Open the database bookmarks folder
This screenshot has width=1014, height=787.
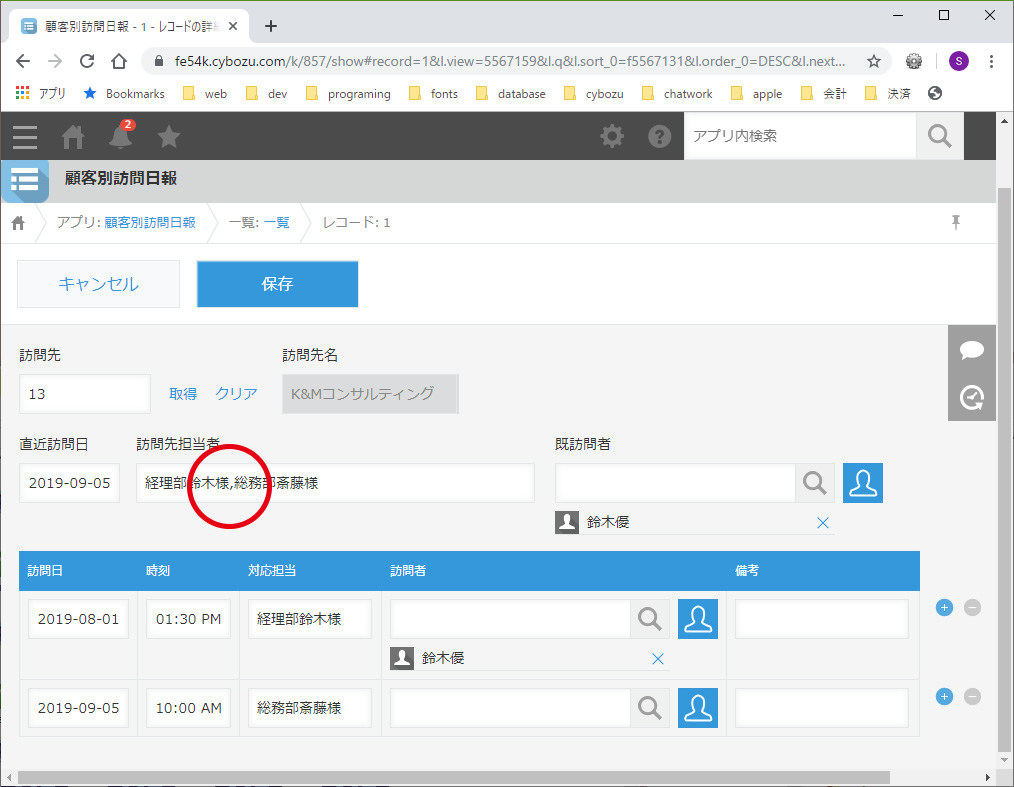[x=511, y=94]
